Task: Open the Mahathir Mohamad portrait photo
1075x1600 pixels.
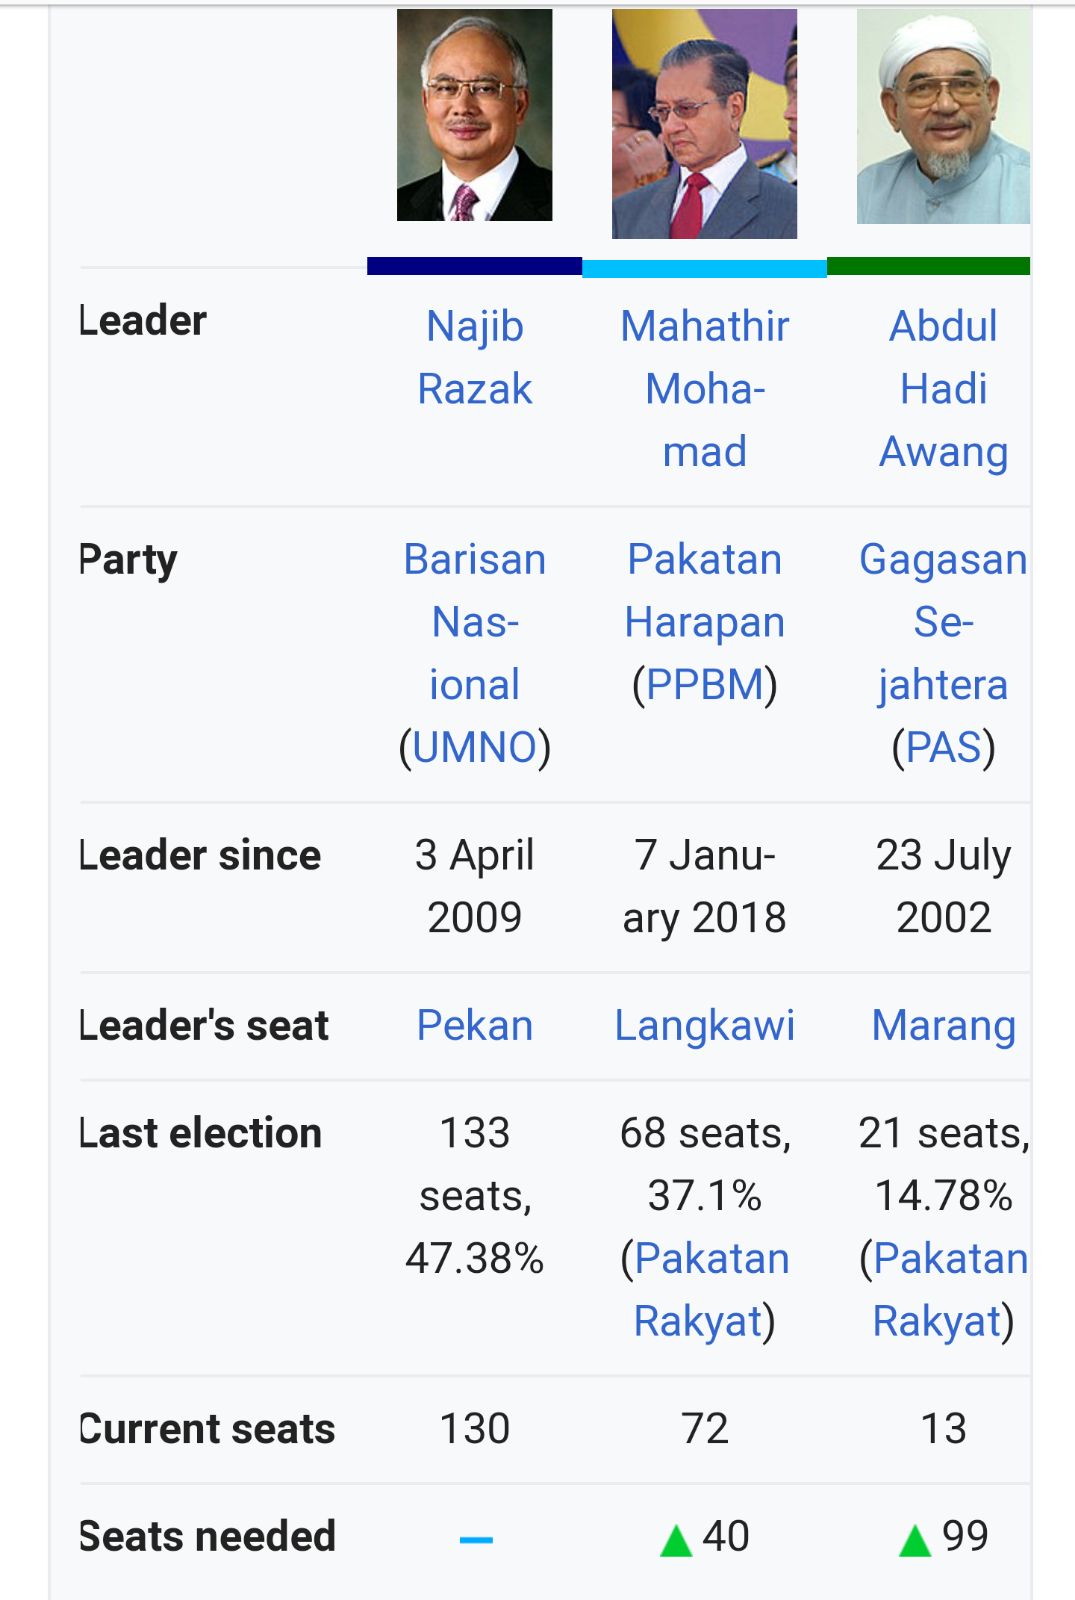Action: click(704, 124)
